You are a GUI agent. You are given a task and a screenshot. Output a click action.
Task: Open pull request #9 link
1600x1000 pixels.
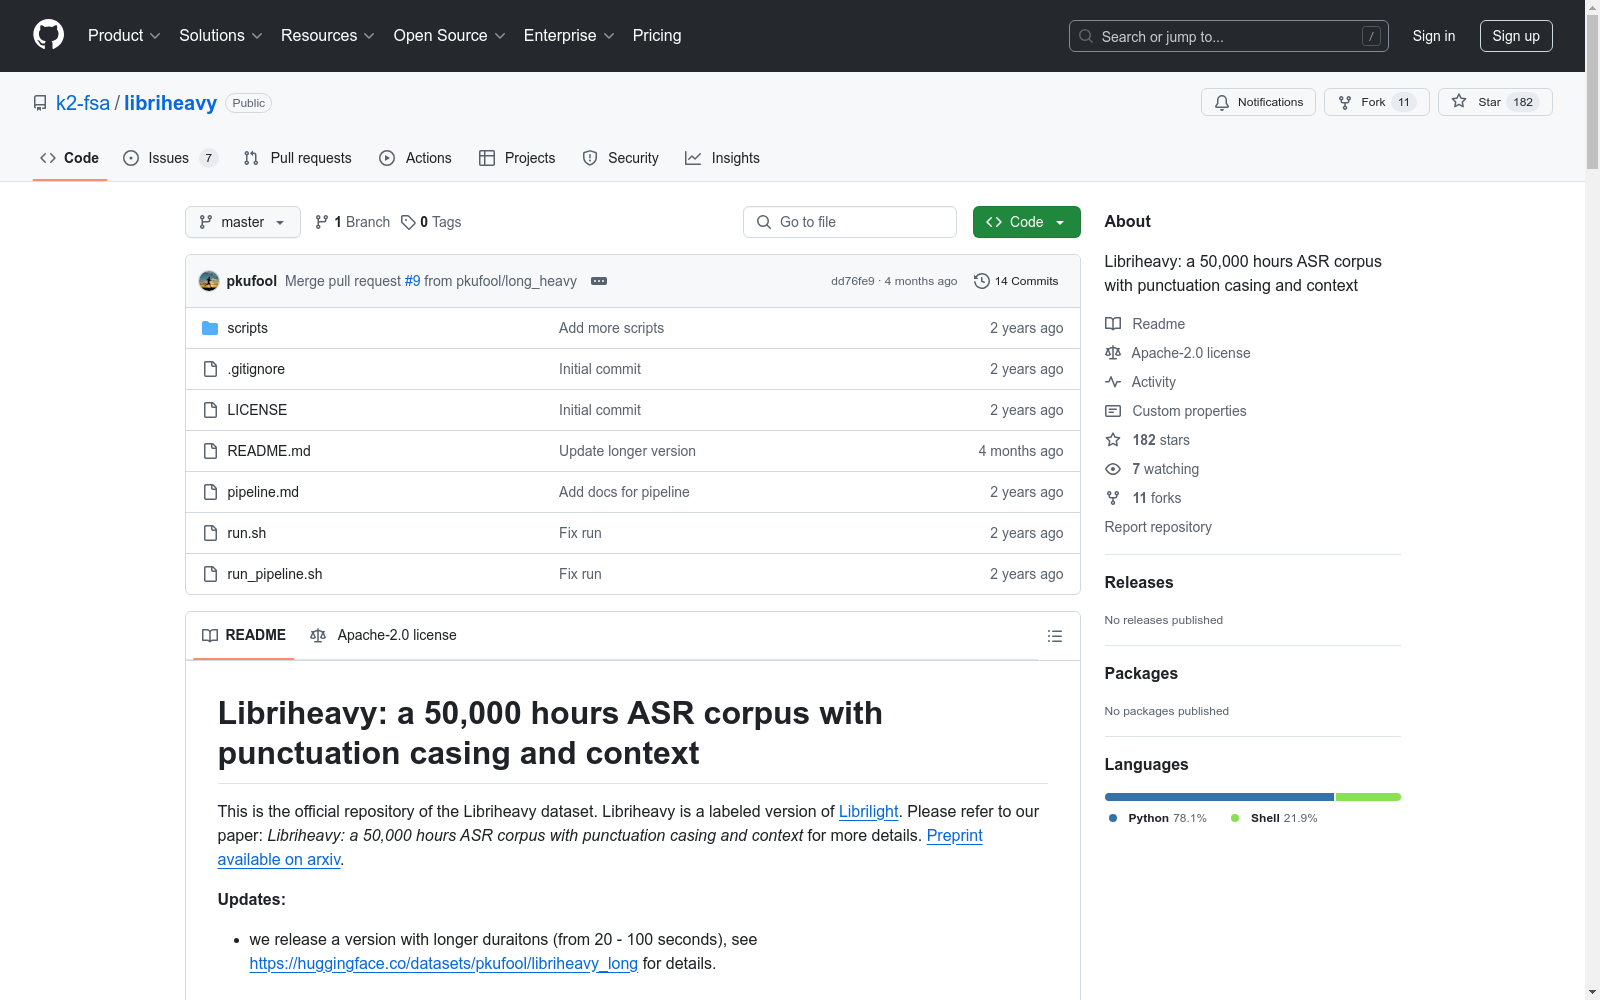tap(412, 281)
